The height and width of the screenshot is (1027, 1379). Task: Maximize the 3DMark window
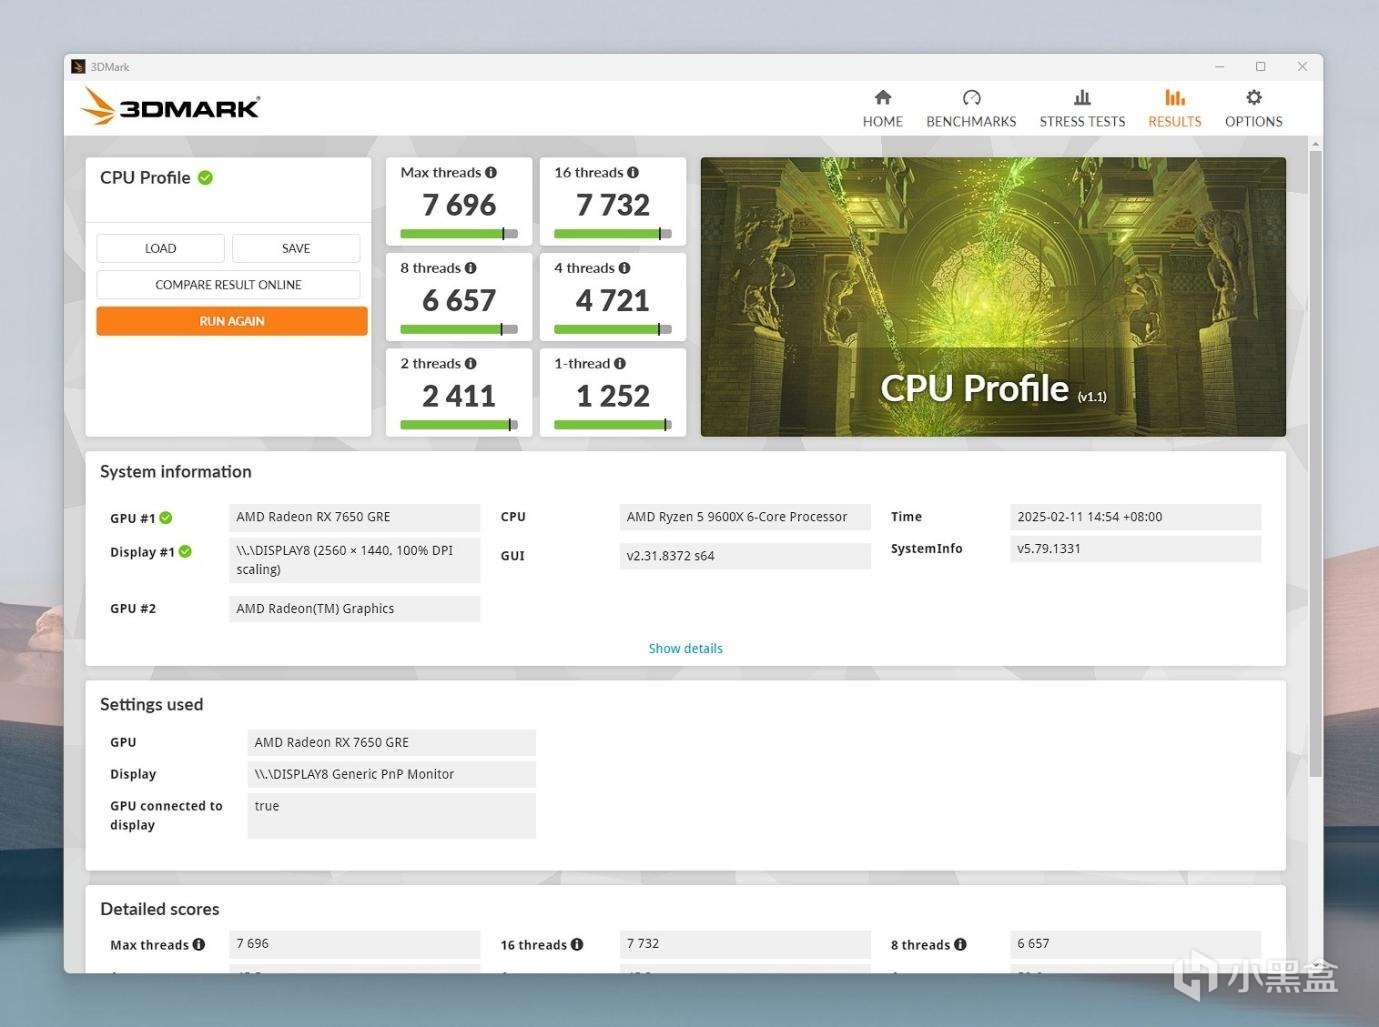[x=1261, y=67]
